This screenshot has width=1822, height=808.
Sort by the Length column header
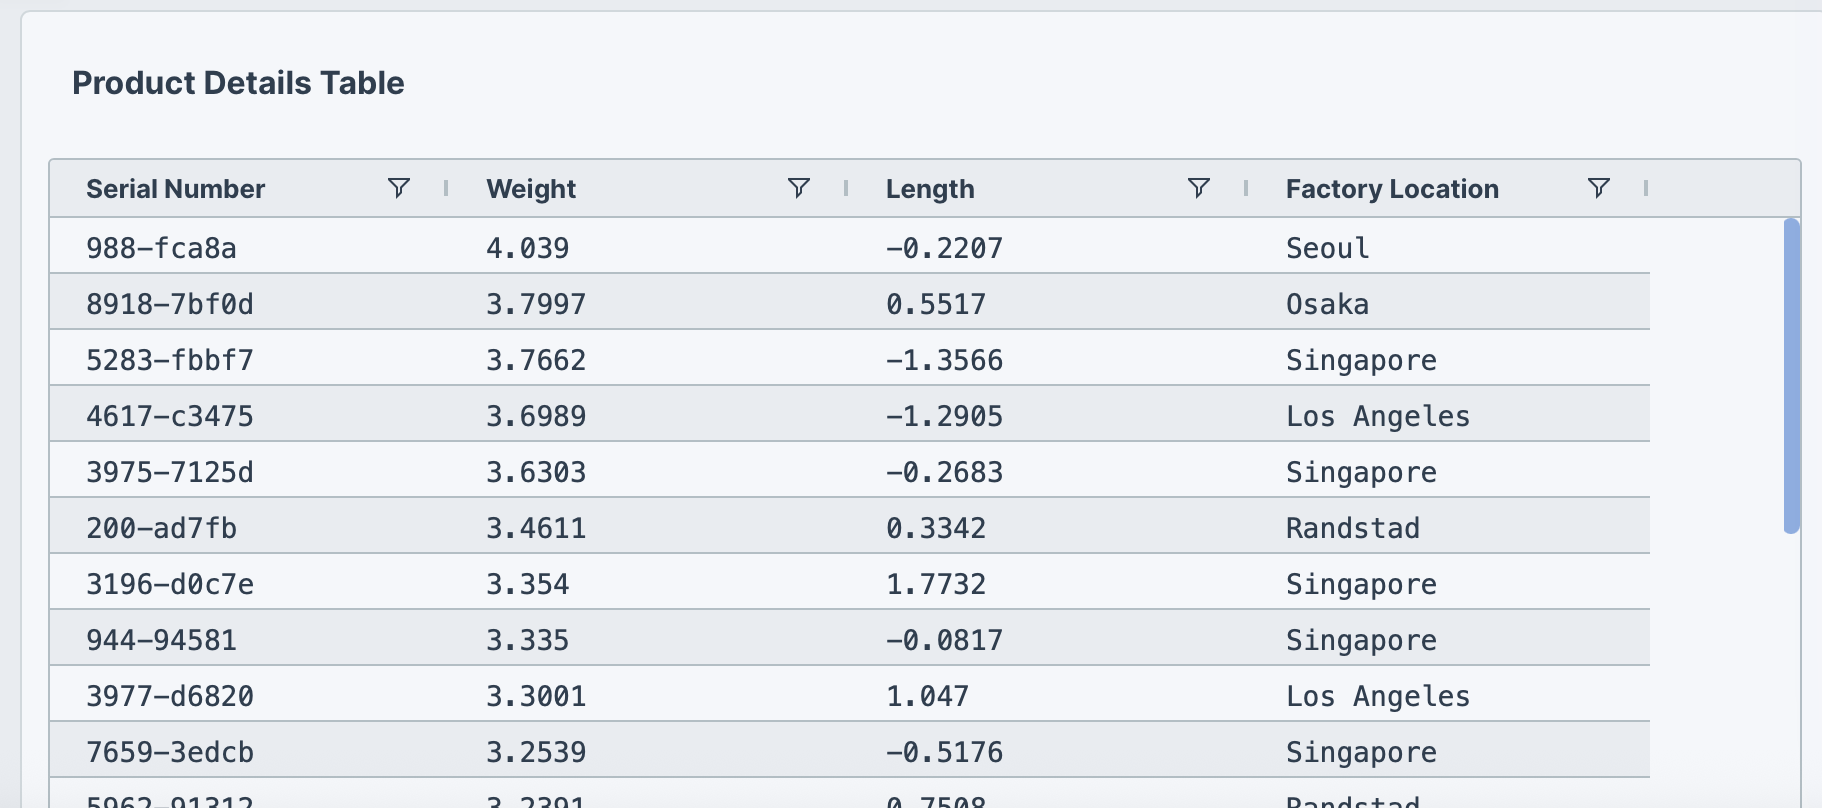click(x=930, y=189)
